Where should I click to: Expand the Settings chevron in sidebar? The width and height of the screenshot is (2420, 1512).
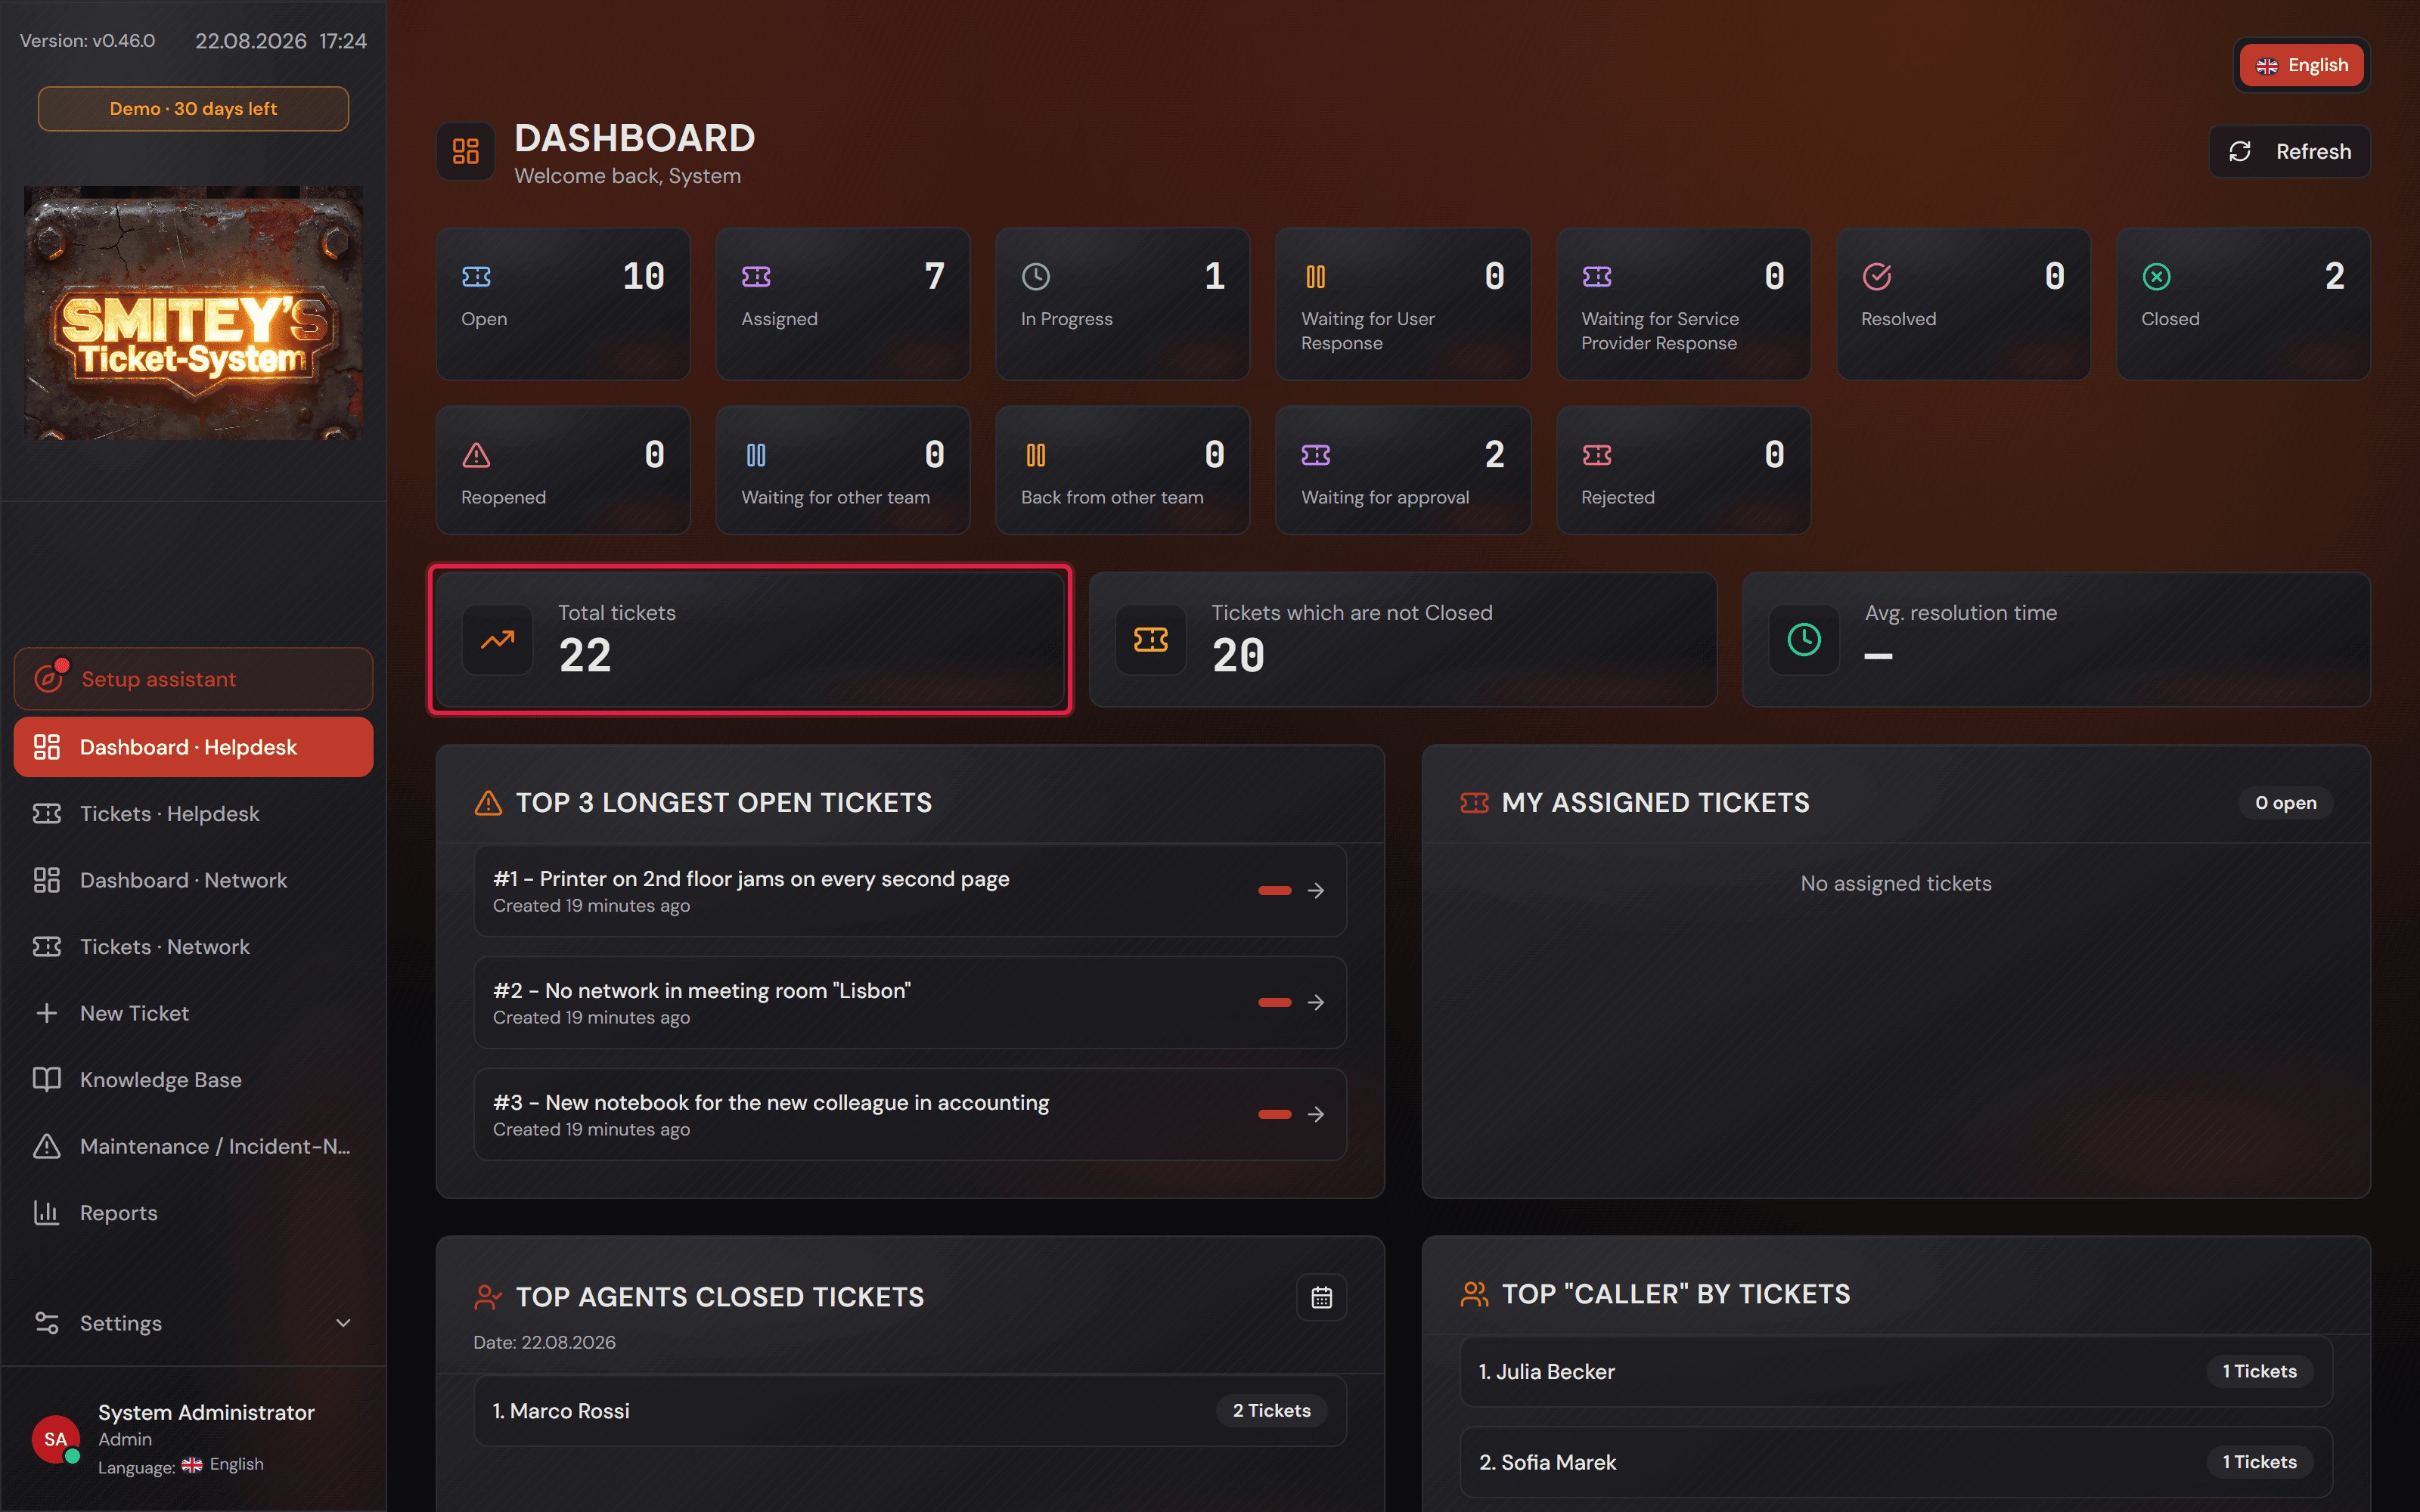pyautogui.click(x=343, y=1323)
